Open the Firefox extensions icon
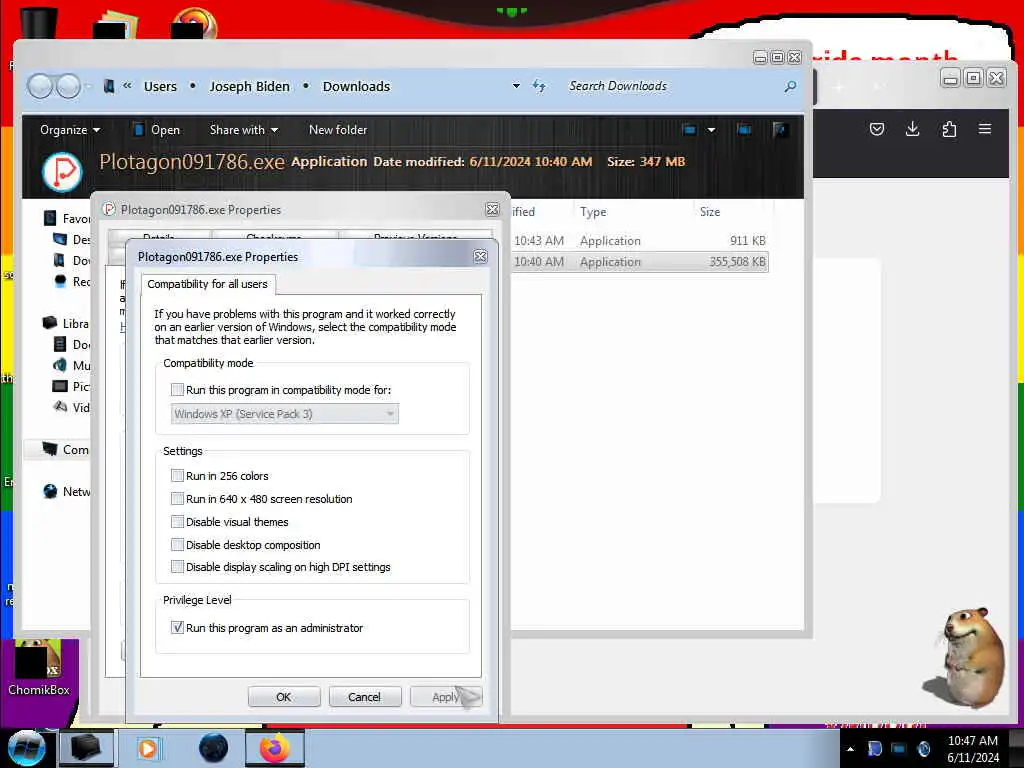 coord(949,129)
